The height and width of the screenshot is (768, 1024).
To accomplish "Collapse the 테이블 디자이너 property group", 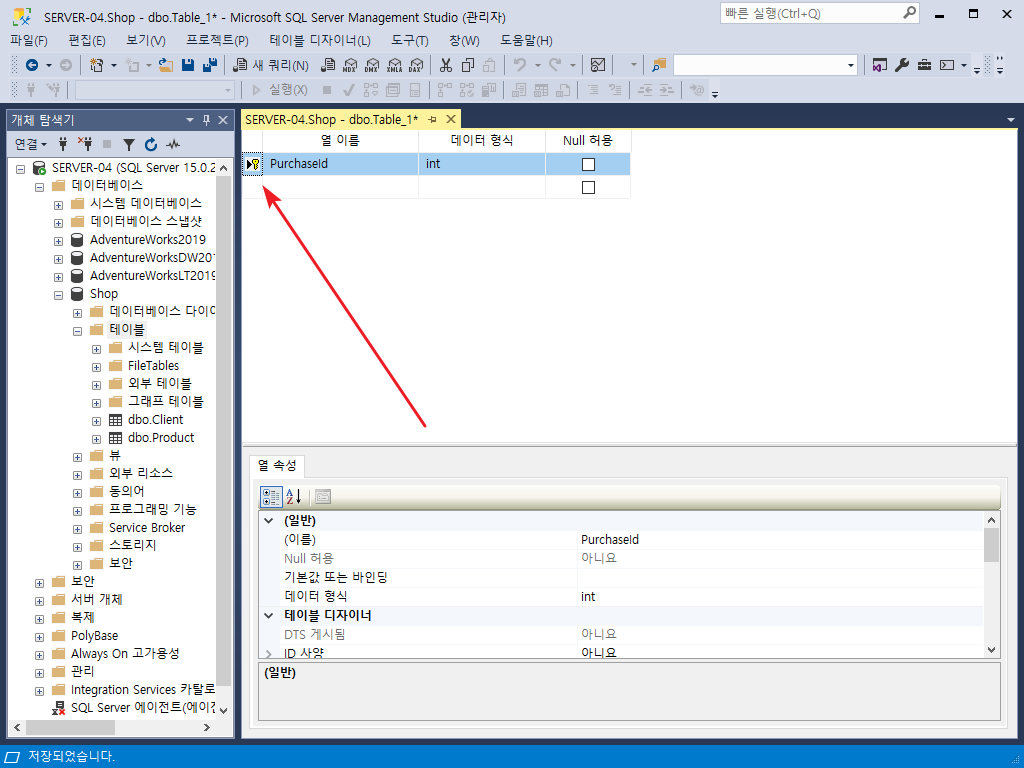I will click(268, 615).
